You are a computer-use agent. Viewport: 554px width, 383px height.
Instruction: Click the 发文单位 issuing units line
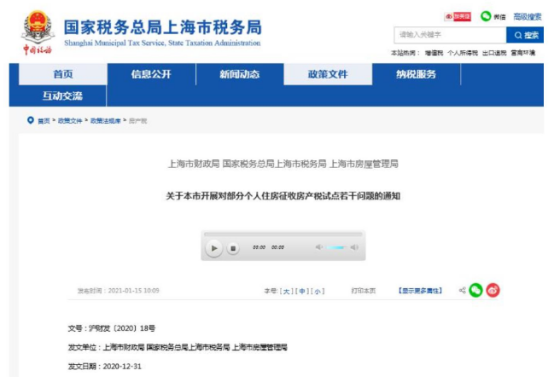point(178,348)
